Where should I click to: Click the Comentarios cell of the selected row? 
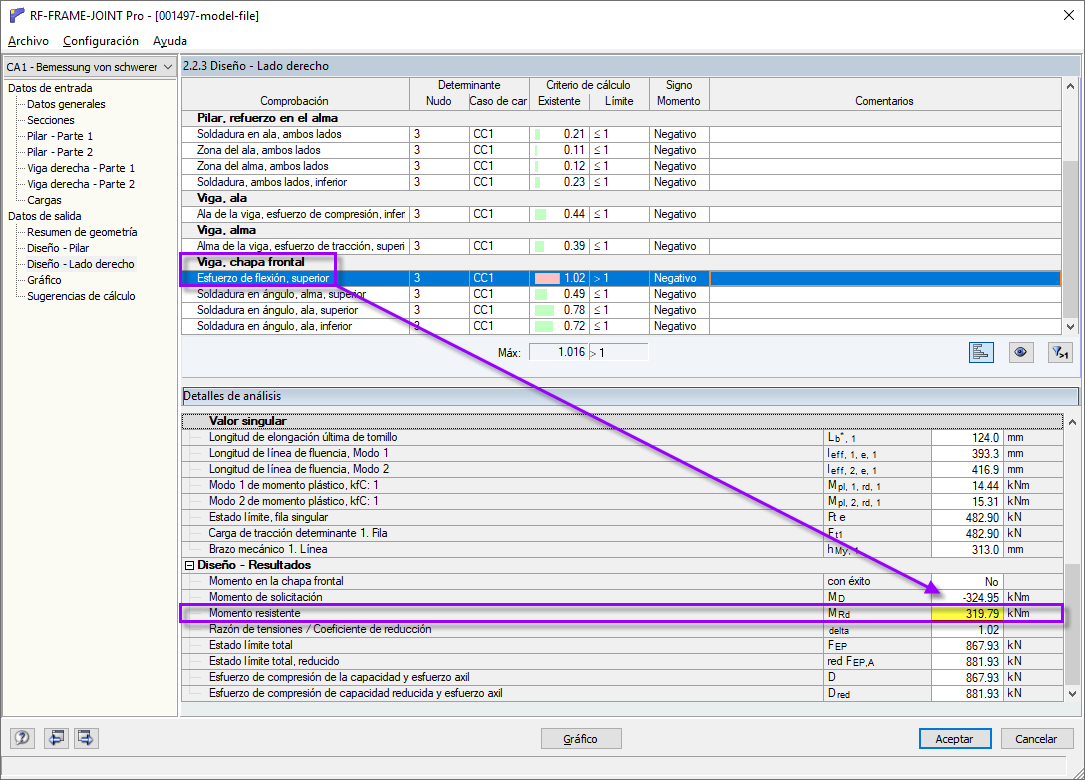point(885,278)
